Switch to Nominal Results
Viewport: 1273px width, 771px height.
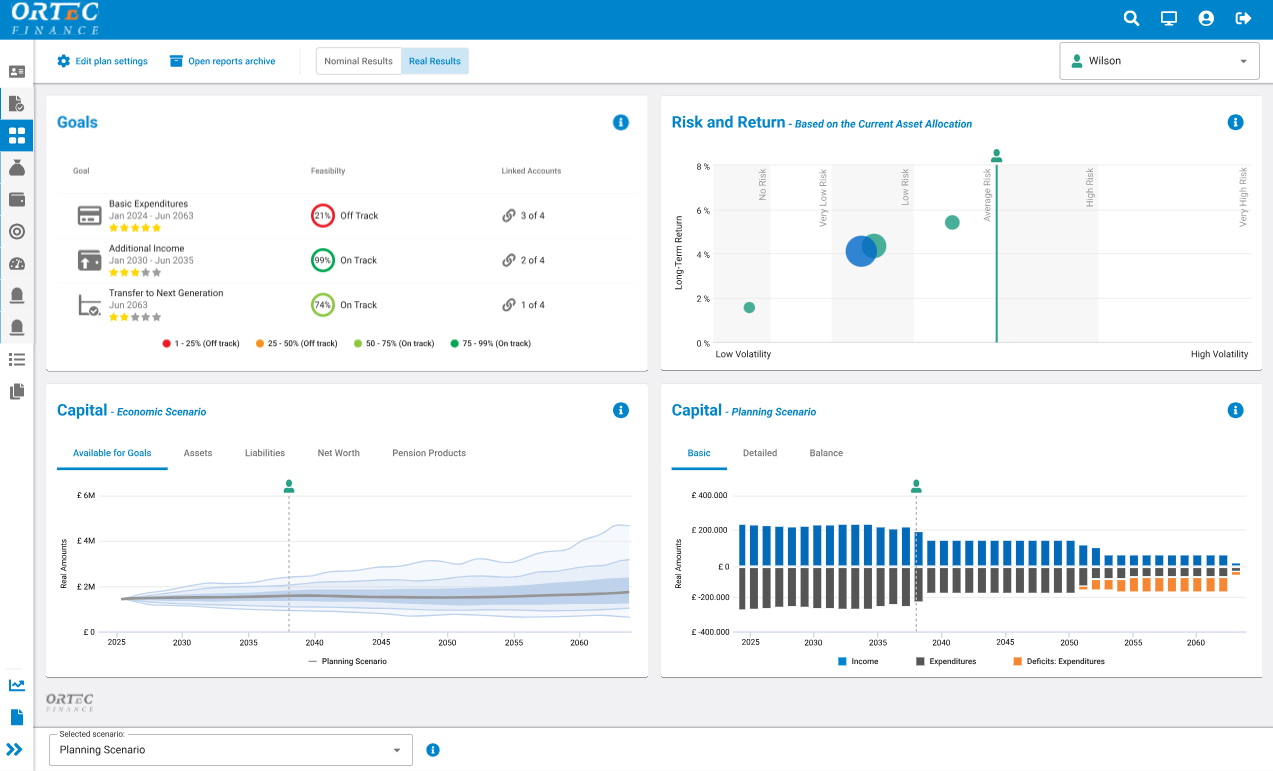(358, 61)
